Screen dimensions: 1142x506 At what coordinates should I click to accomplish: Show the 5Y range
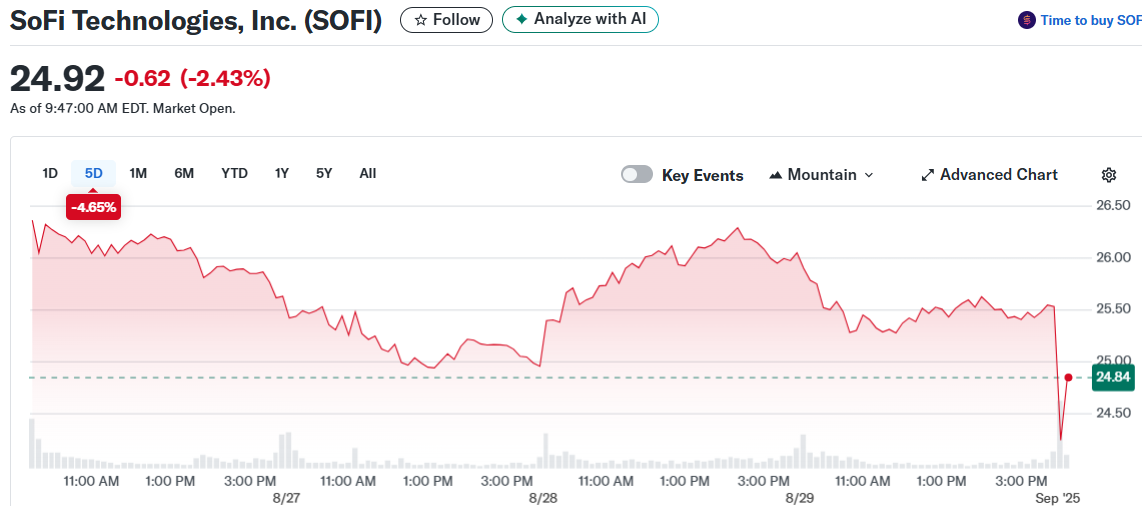pyautogui.click(x=324, y=173)
